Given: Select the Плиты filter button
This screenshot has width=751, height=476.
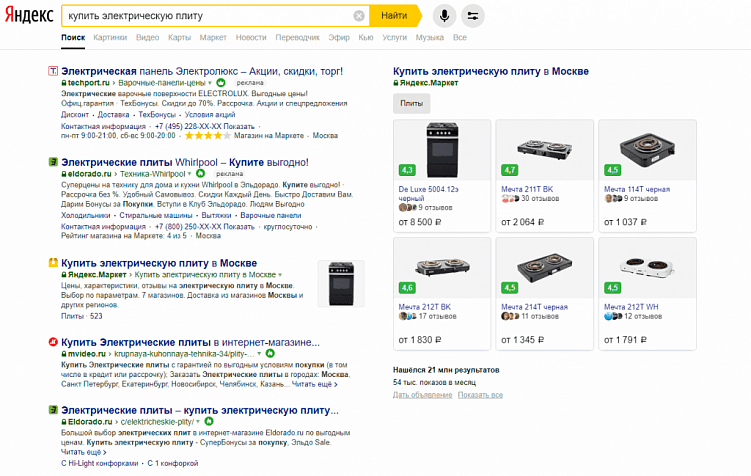Looking at the screenshot, I should 411,103.
